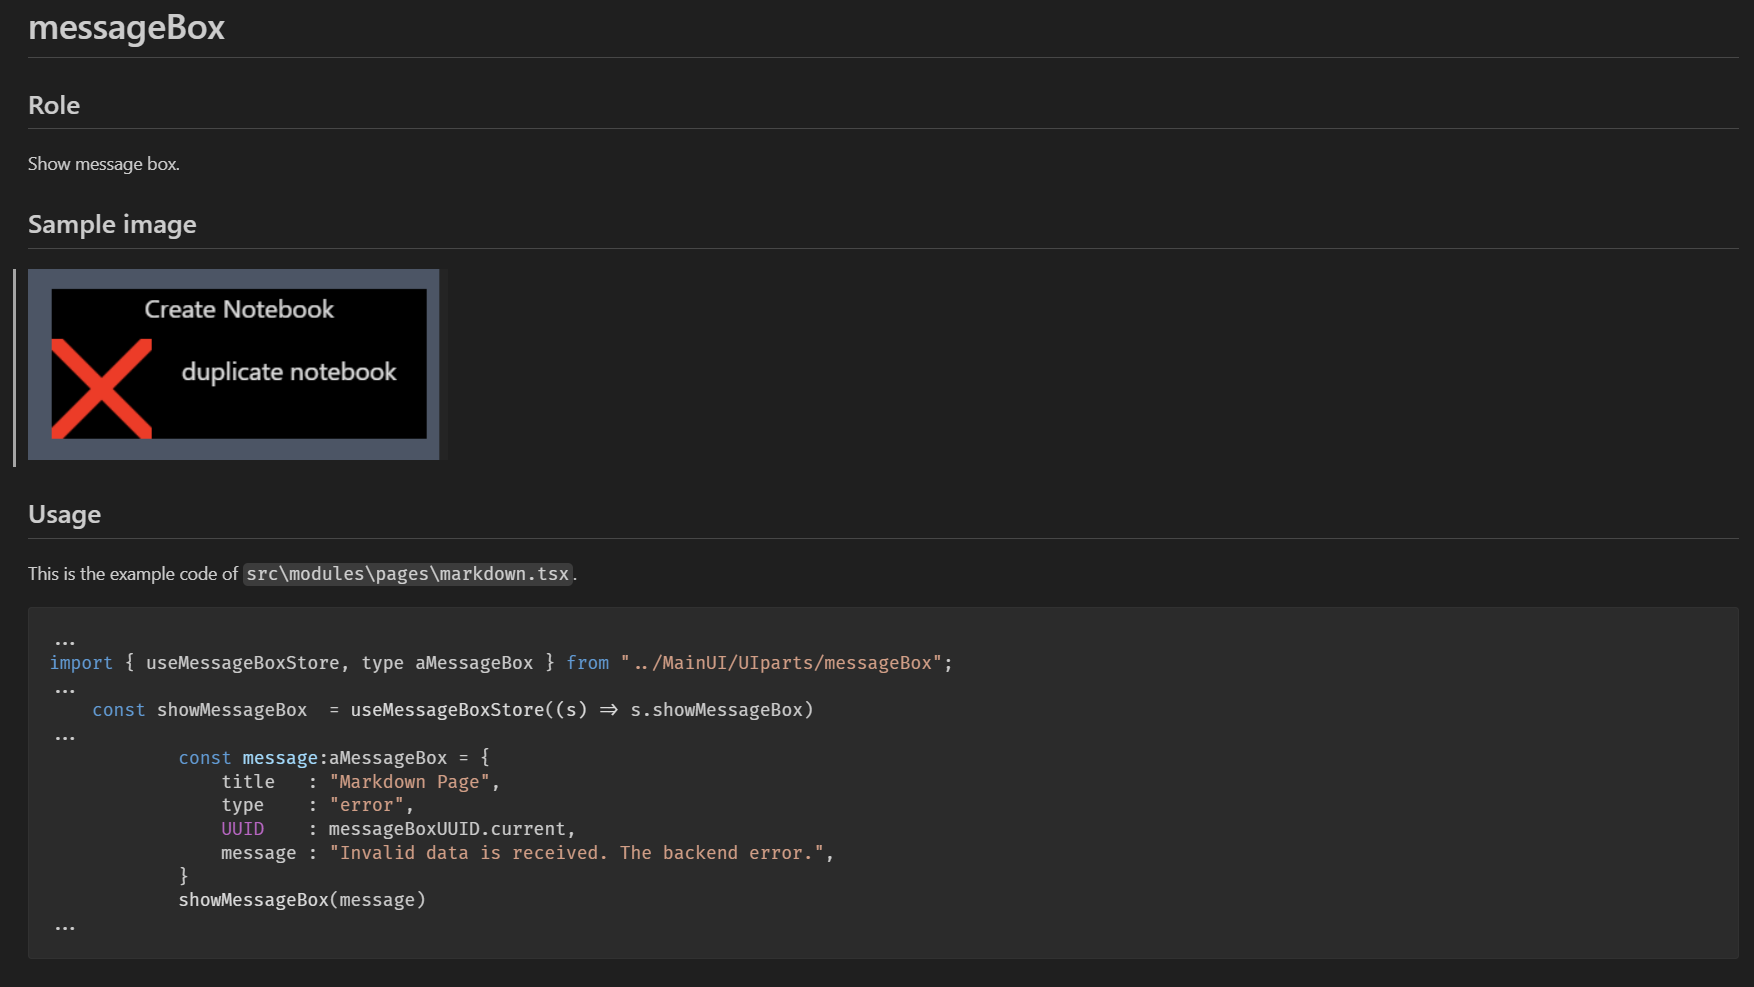Click the "Markdown Page" title string

pos(410,782)
